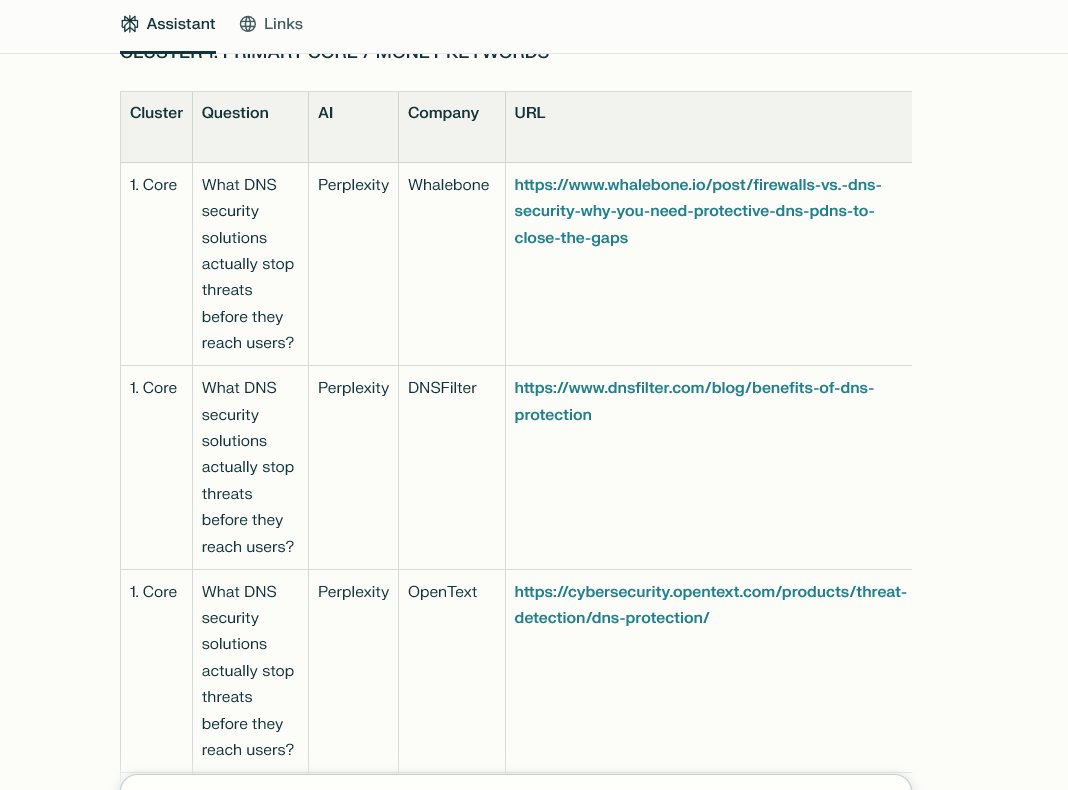Open the Whalebone firewalls vs DNS security link
The image size is (1068, 790).
coord(697,211)
